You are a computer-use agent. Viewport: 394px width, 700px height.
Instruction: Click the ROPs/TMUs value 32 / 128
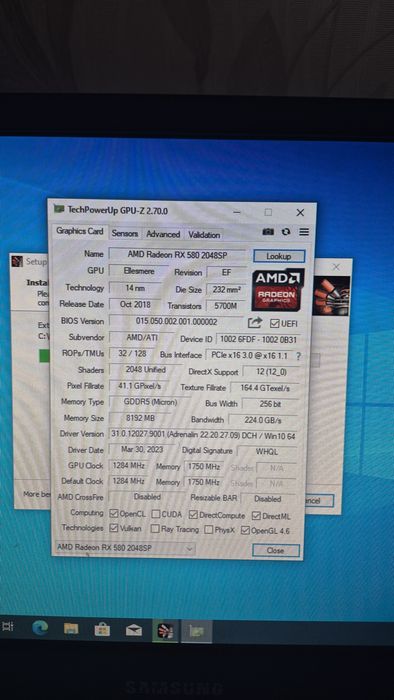(132, 354)
